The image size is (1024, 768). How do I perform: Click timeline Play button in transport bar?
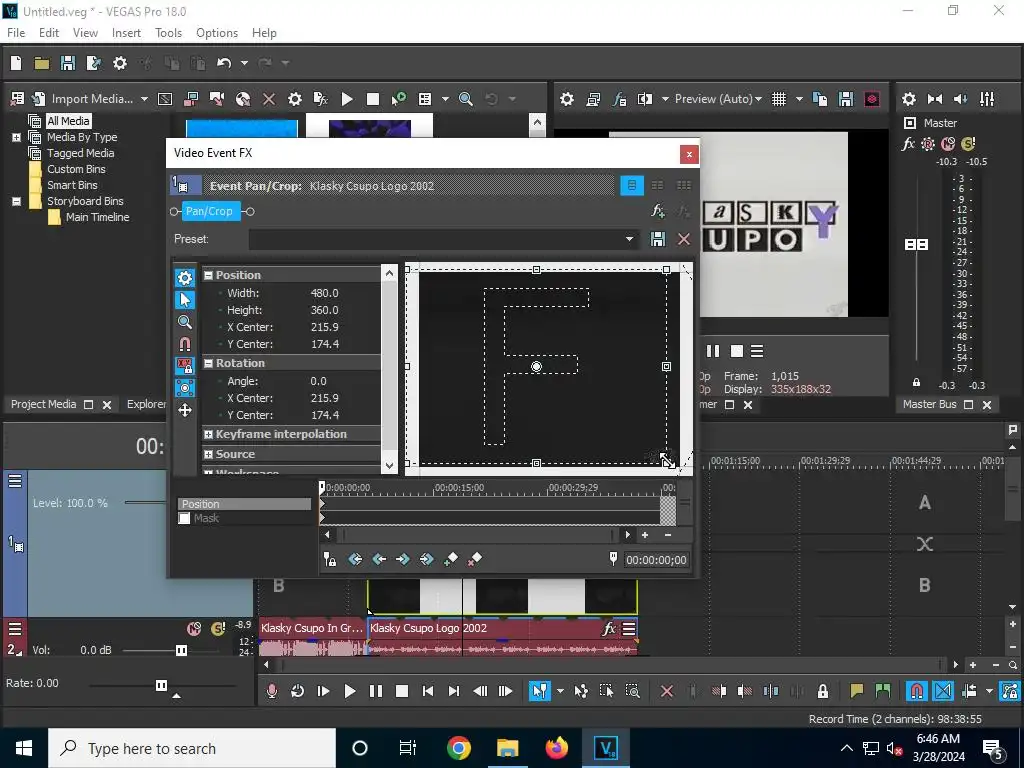[349, 691]
